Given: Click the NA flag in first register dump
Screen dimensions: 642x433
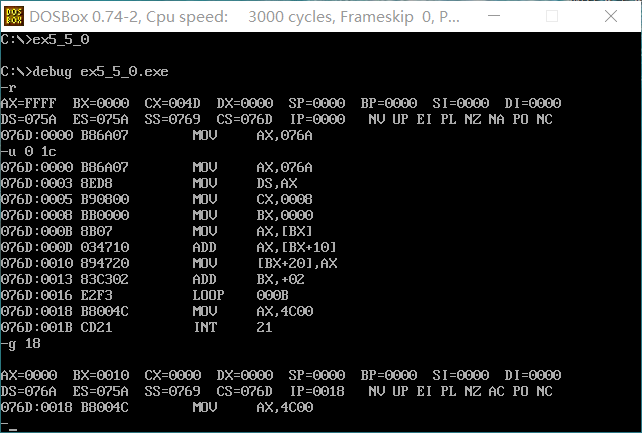Looking at the screenshot, I should (496, 119).
